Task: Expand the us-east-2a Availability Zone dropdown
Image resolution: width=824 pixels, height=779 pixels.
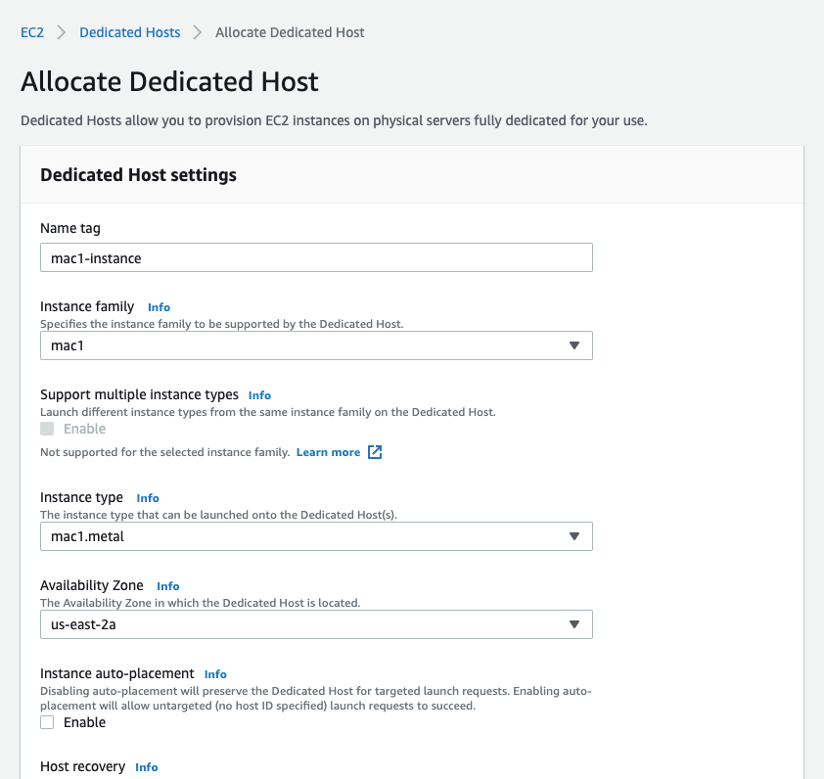Action: tap(315, 624)
